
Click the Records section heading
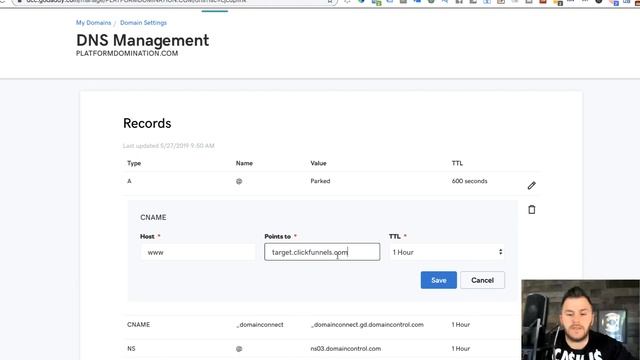pyautogui.click(x=147, y=123)
